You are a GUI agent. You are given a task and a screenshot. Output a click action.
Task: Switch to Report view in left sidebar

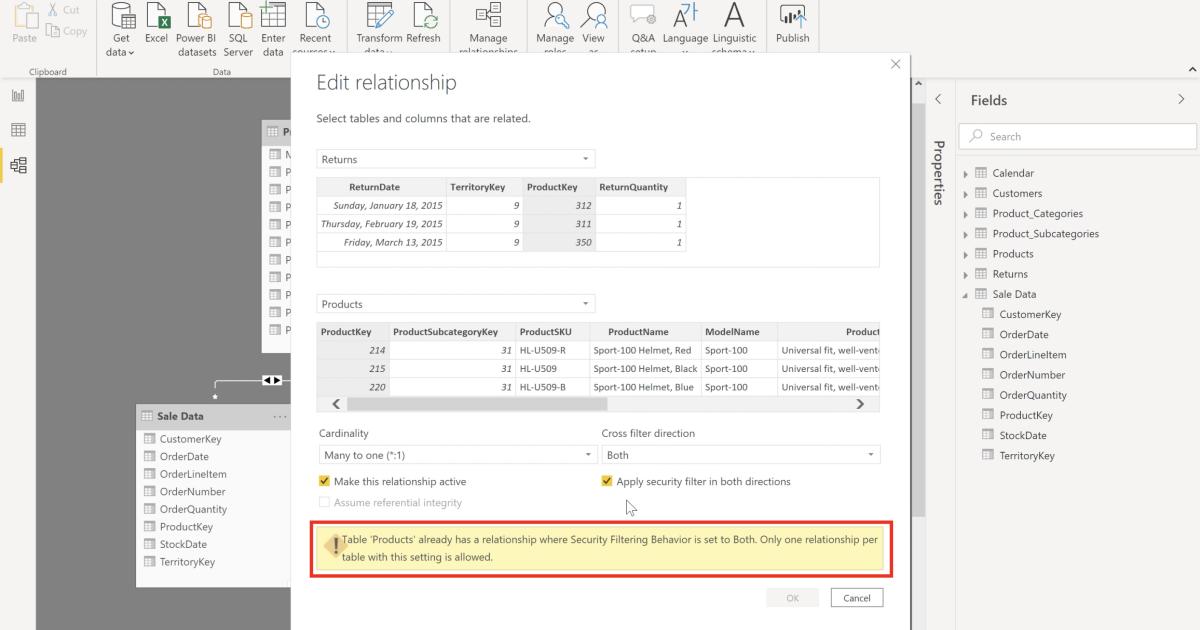tap(17, 95)
